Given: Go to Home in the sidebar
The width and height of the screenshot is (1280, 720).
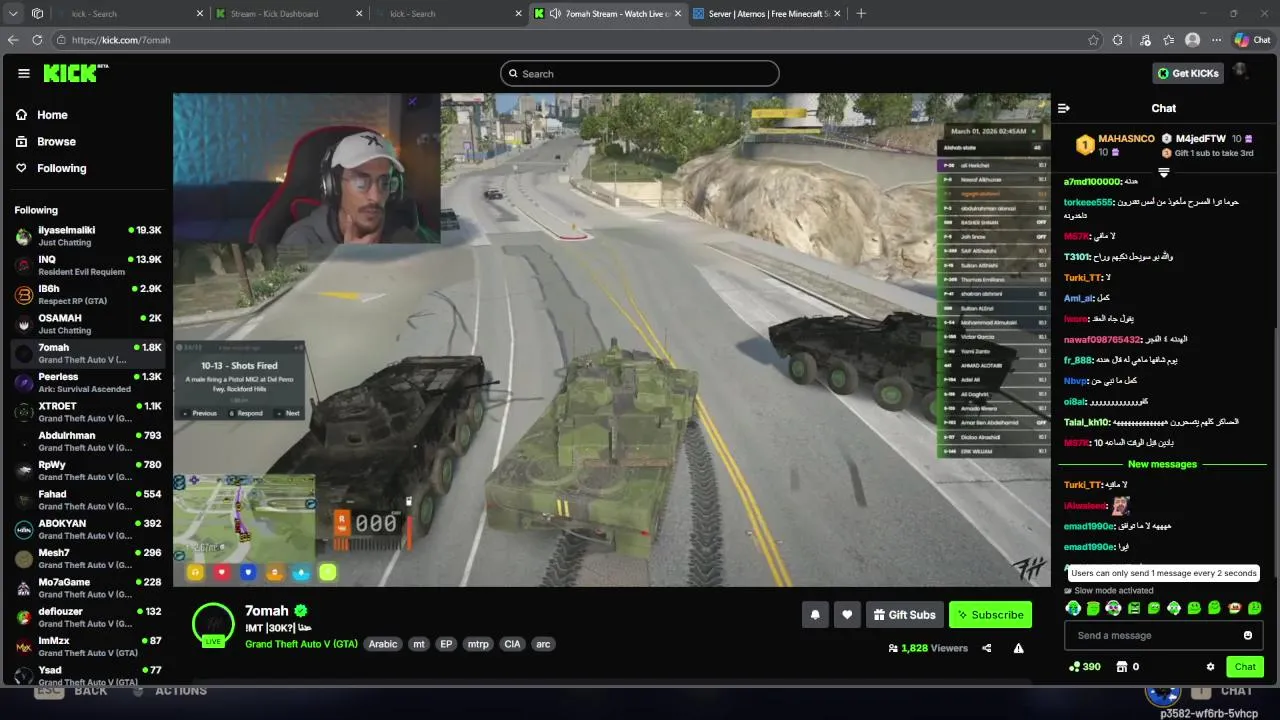Looking at the screenshot, I should pos(42,115).
